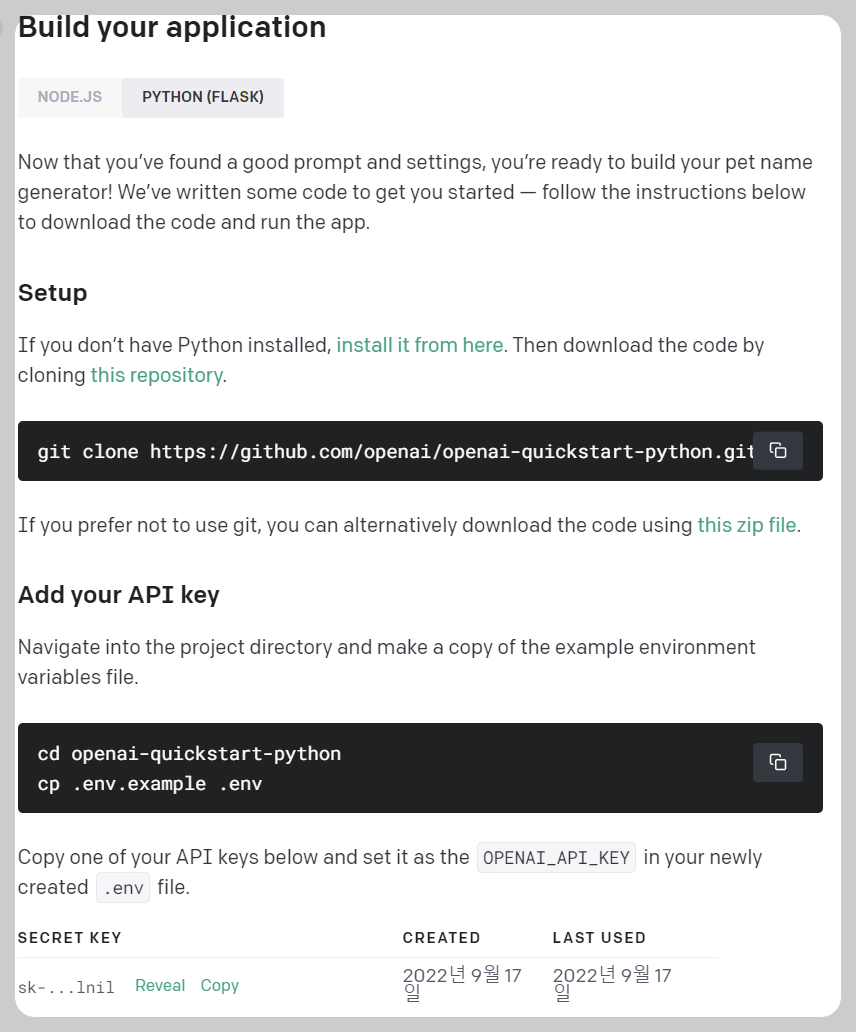This screenshot has width=856, height=1032.
Task: Click the CREATED column header
Action: tap(442, 938)
